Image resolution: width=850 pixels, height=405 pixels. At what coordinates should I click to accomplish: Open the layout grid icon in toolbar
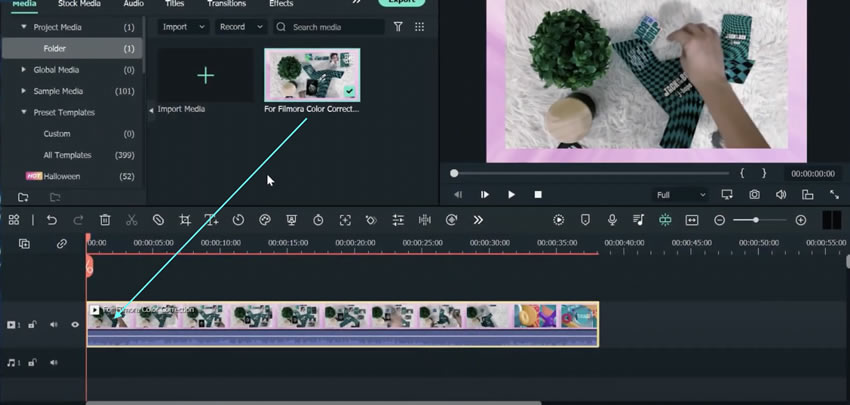(14, 220)
